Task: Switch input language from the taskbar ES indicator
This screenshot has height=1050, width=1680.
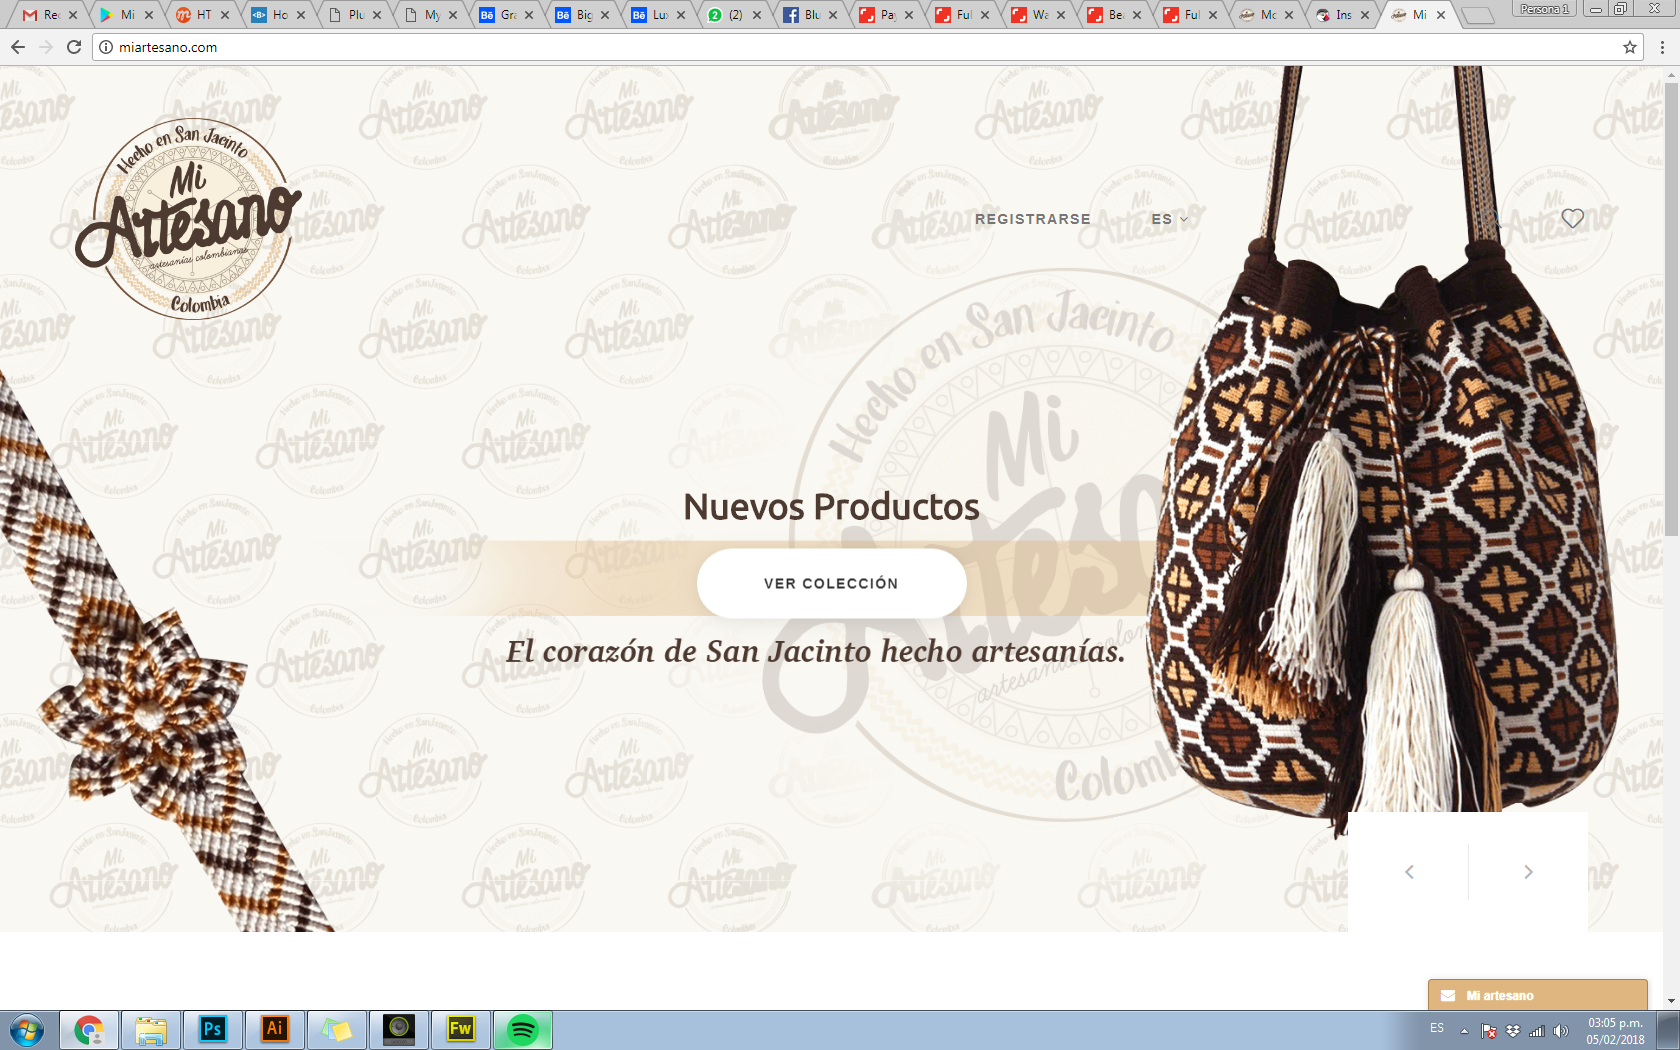Action: (x=1437, y=1028)
